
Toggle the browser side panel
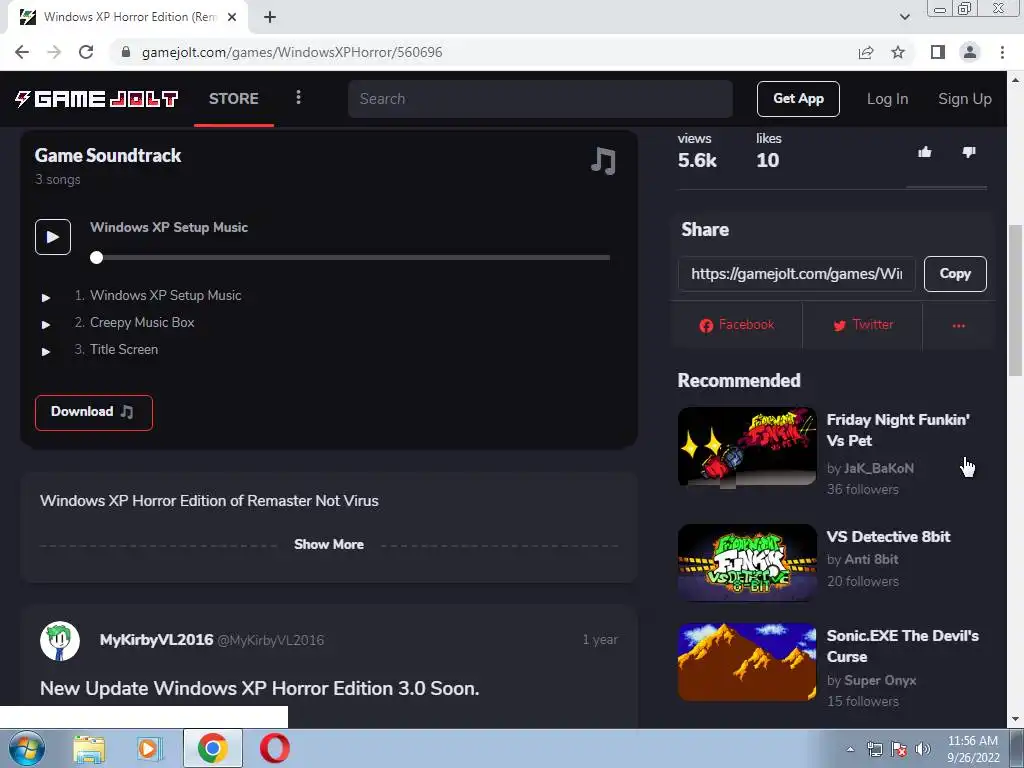(938, 52)
